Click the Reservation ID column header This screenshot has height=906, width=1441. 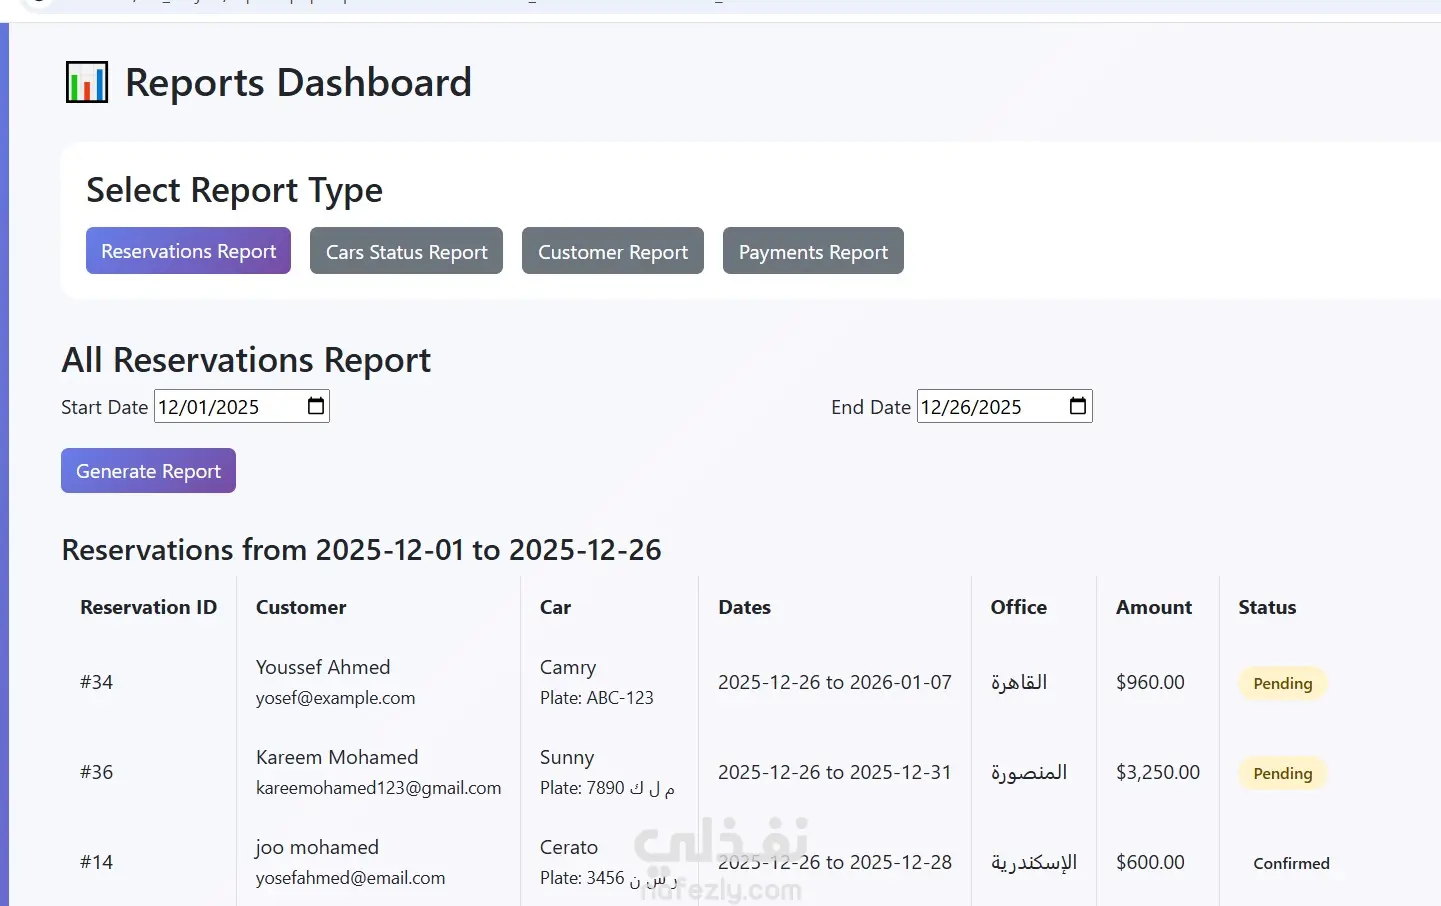(149, 607)
